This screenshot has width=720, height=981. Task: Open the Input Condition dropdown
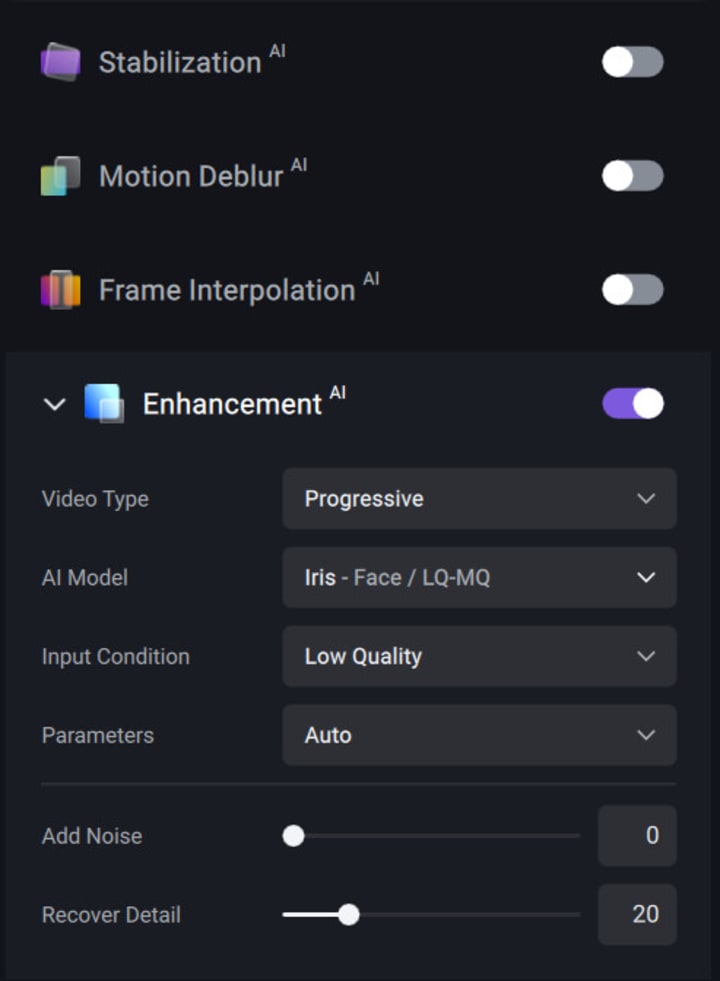pyautogui.click(x=479, y=657)
